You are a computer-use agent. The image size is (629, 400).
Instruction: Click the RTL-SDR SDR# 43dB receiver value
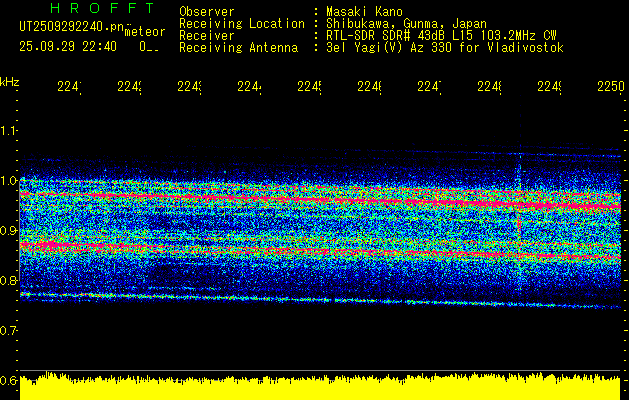click(441, 36)
